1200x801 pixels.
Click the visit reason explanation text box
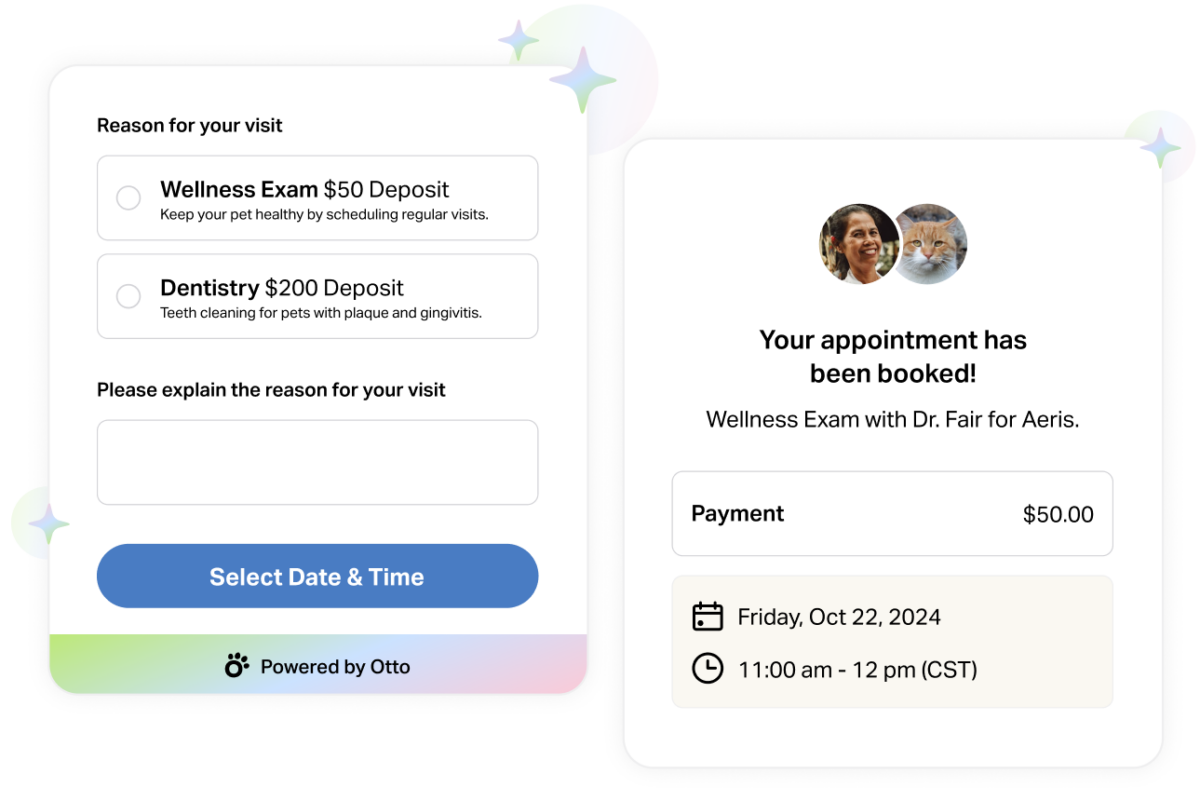[x=317, y=462]
